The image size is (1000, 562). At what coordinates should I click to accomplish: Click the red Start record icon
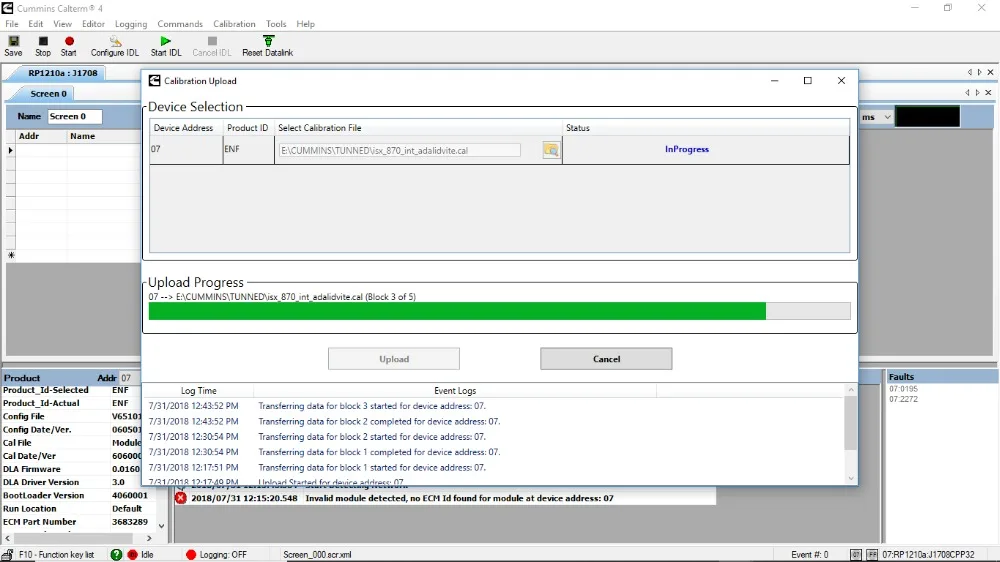tap(69, 41)
